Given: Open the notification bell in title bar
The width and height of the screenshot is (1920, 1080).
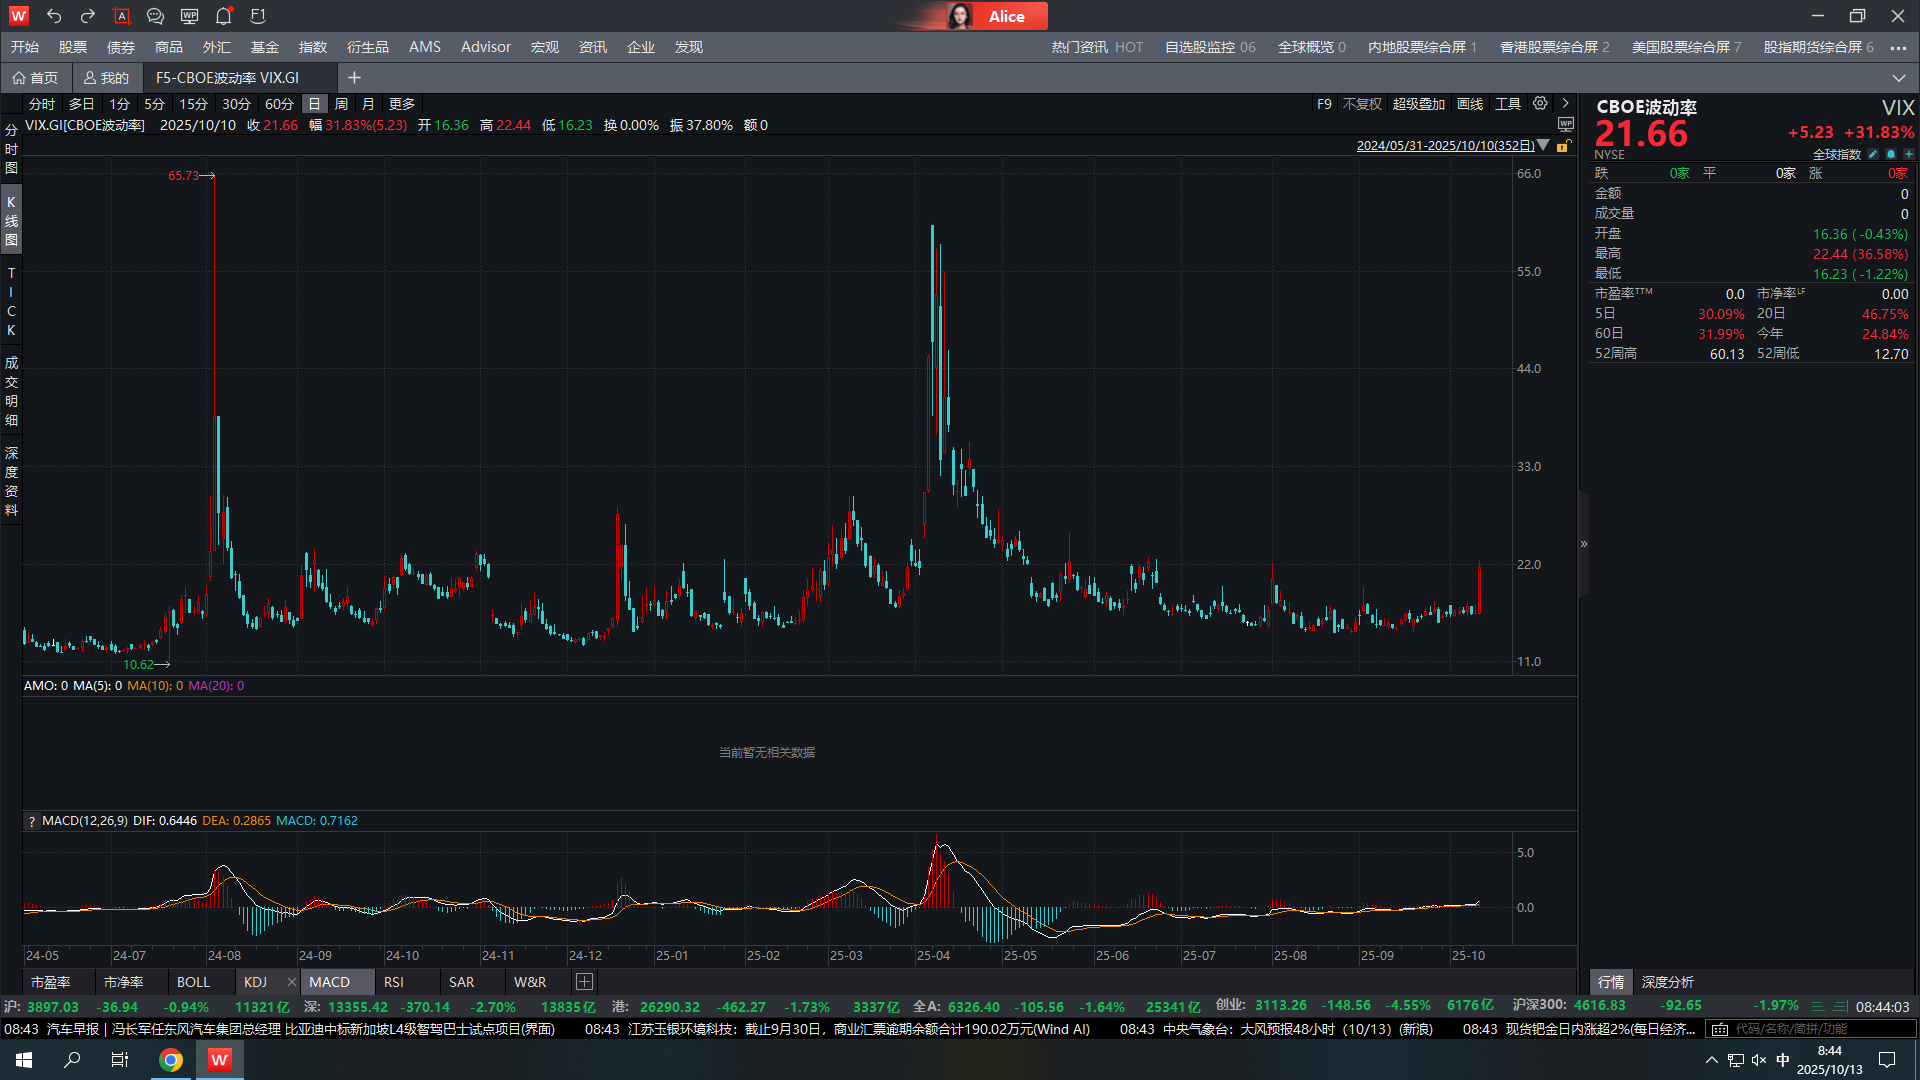Looking at the screenshot, I should pyautogui.click(x=224, y=16).
